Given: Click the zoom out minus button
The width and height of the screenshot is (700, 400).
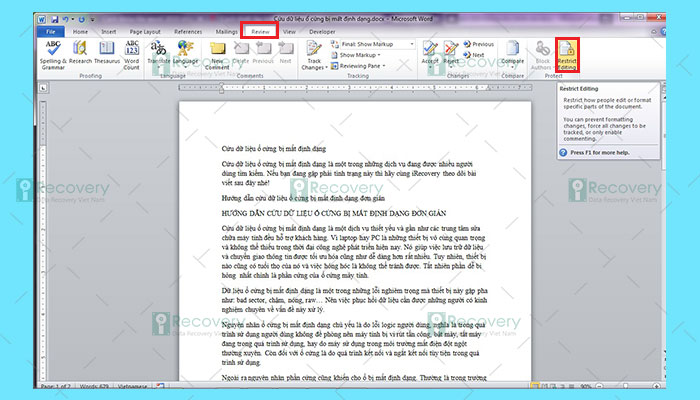Looking at the screenshot, I should click(599, 386).
